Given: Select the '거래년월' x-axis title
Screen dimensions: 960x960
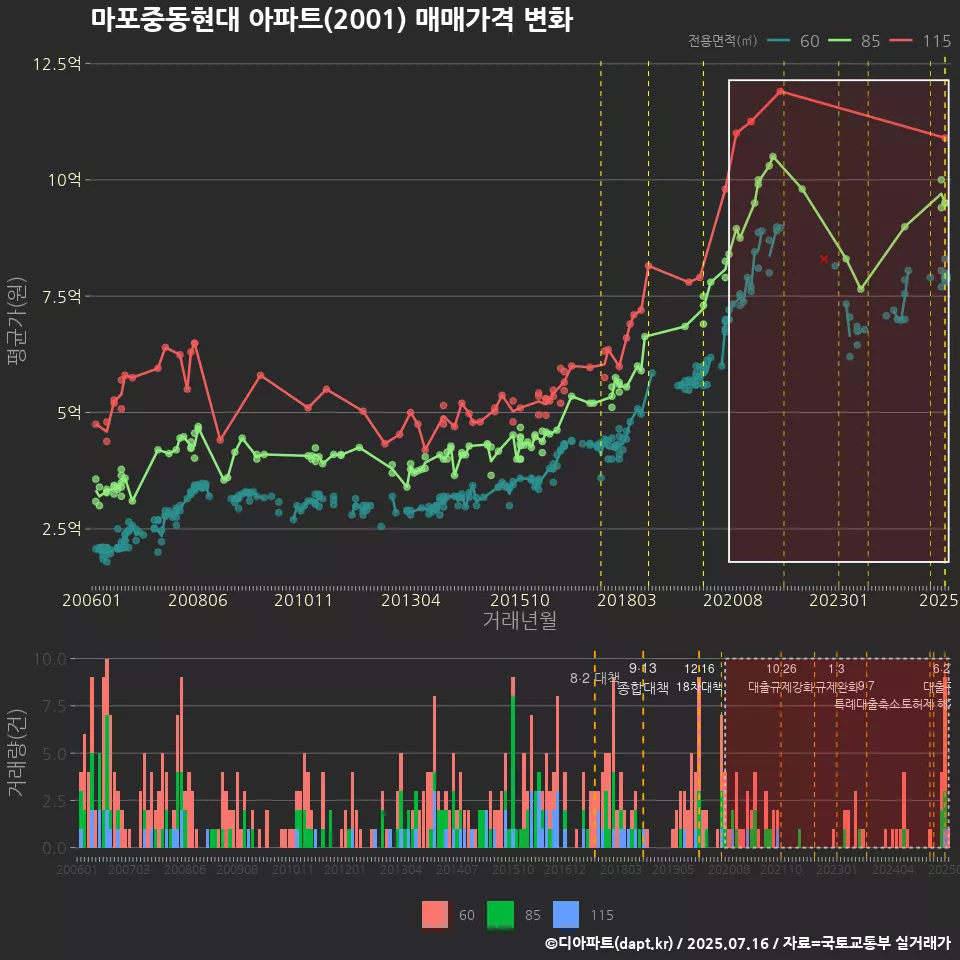Looking at the screenshot, I should click(520, 620).
